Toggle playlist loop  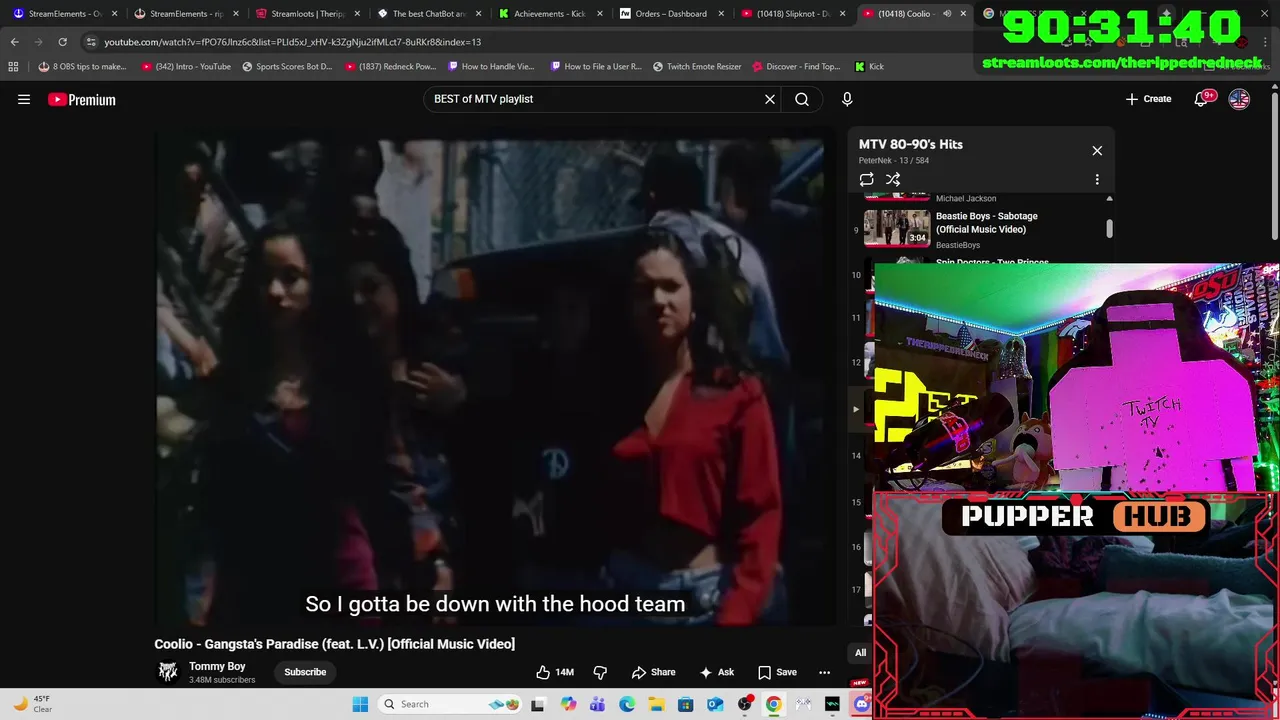866,180
